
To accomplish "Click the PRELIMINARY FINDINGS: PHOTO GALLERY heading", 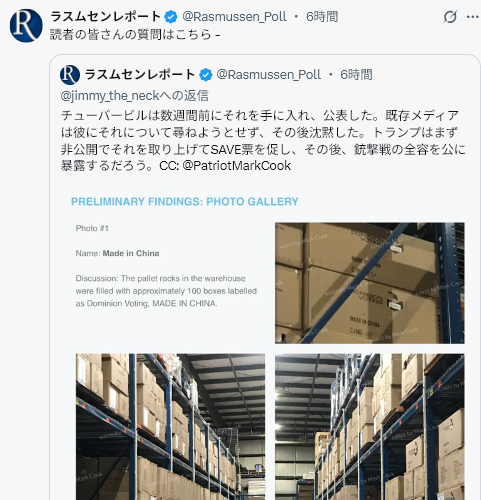I will pos(185,202).
